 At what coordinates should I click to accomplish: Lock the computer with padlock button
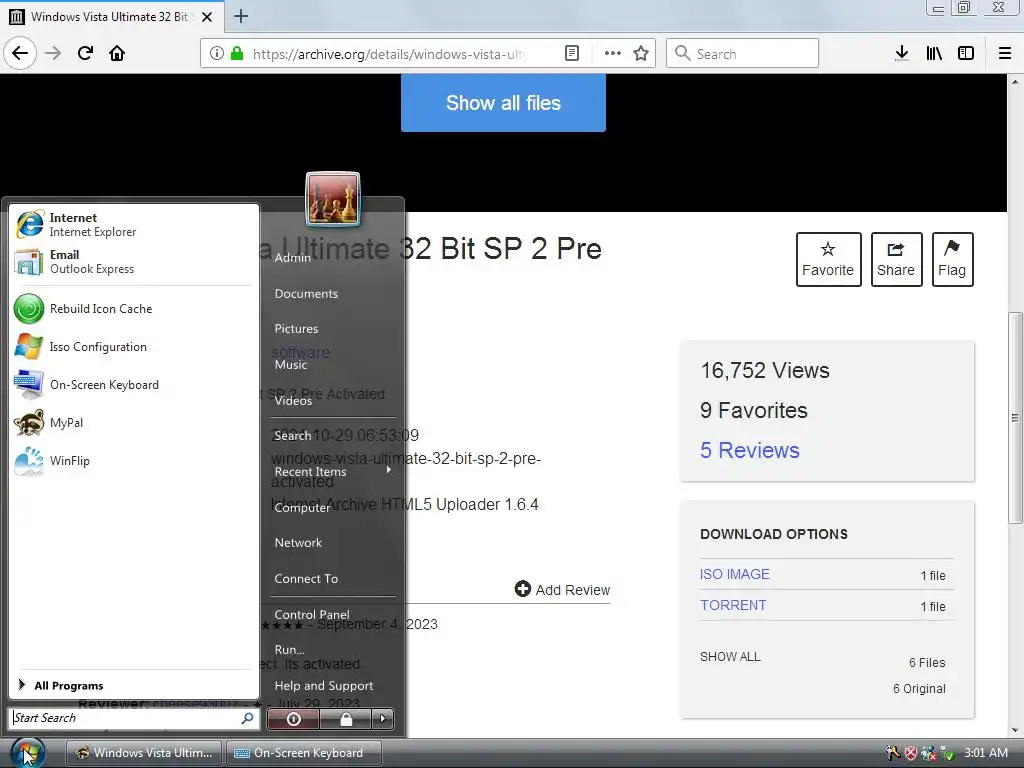tap(346, 719)
